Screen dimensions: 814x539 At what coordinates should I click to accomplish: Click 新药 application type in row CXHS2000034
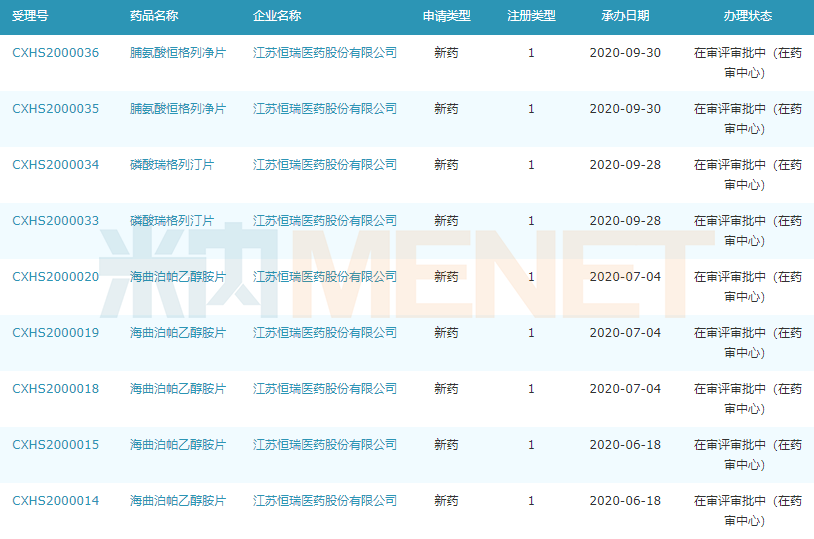[446, 165]
